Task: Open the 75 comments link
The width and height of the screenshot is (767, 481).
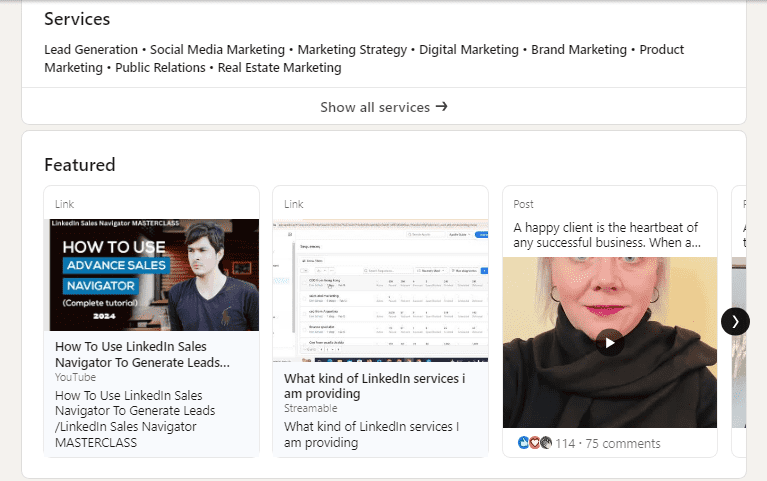Action: coord(623,443)
